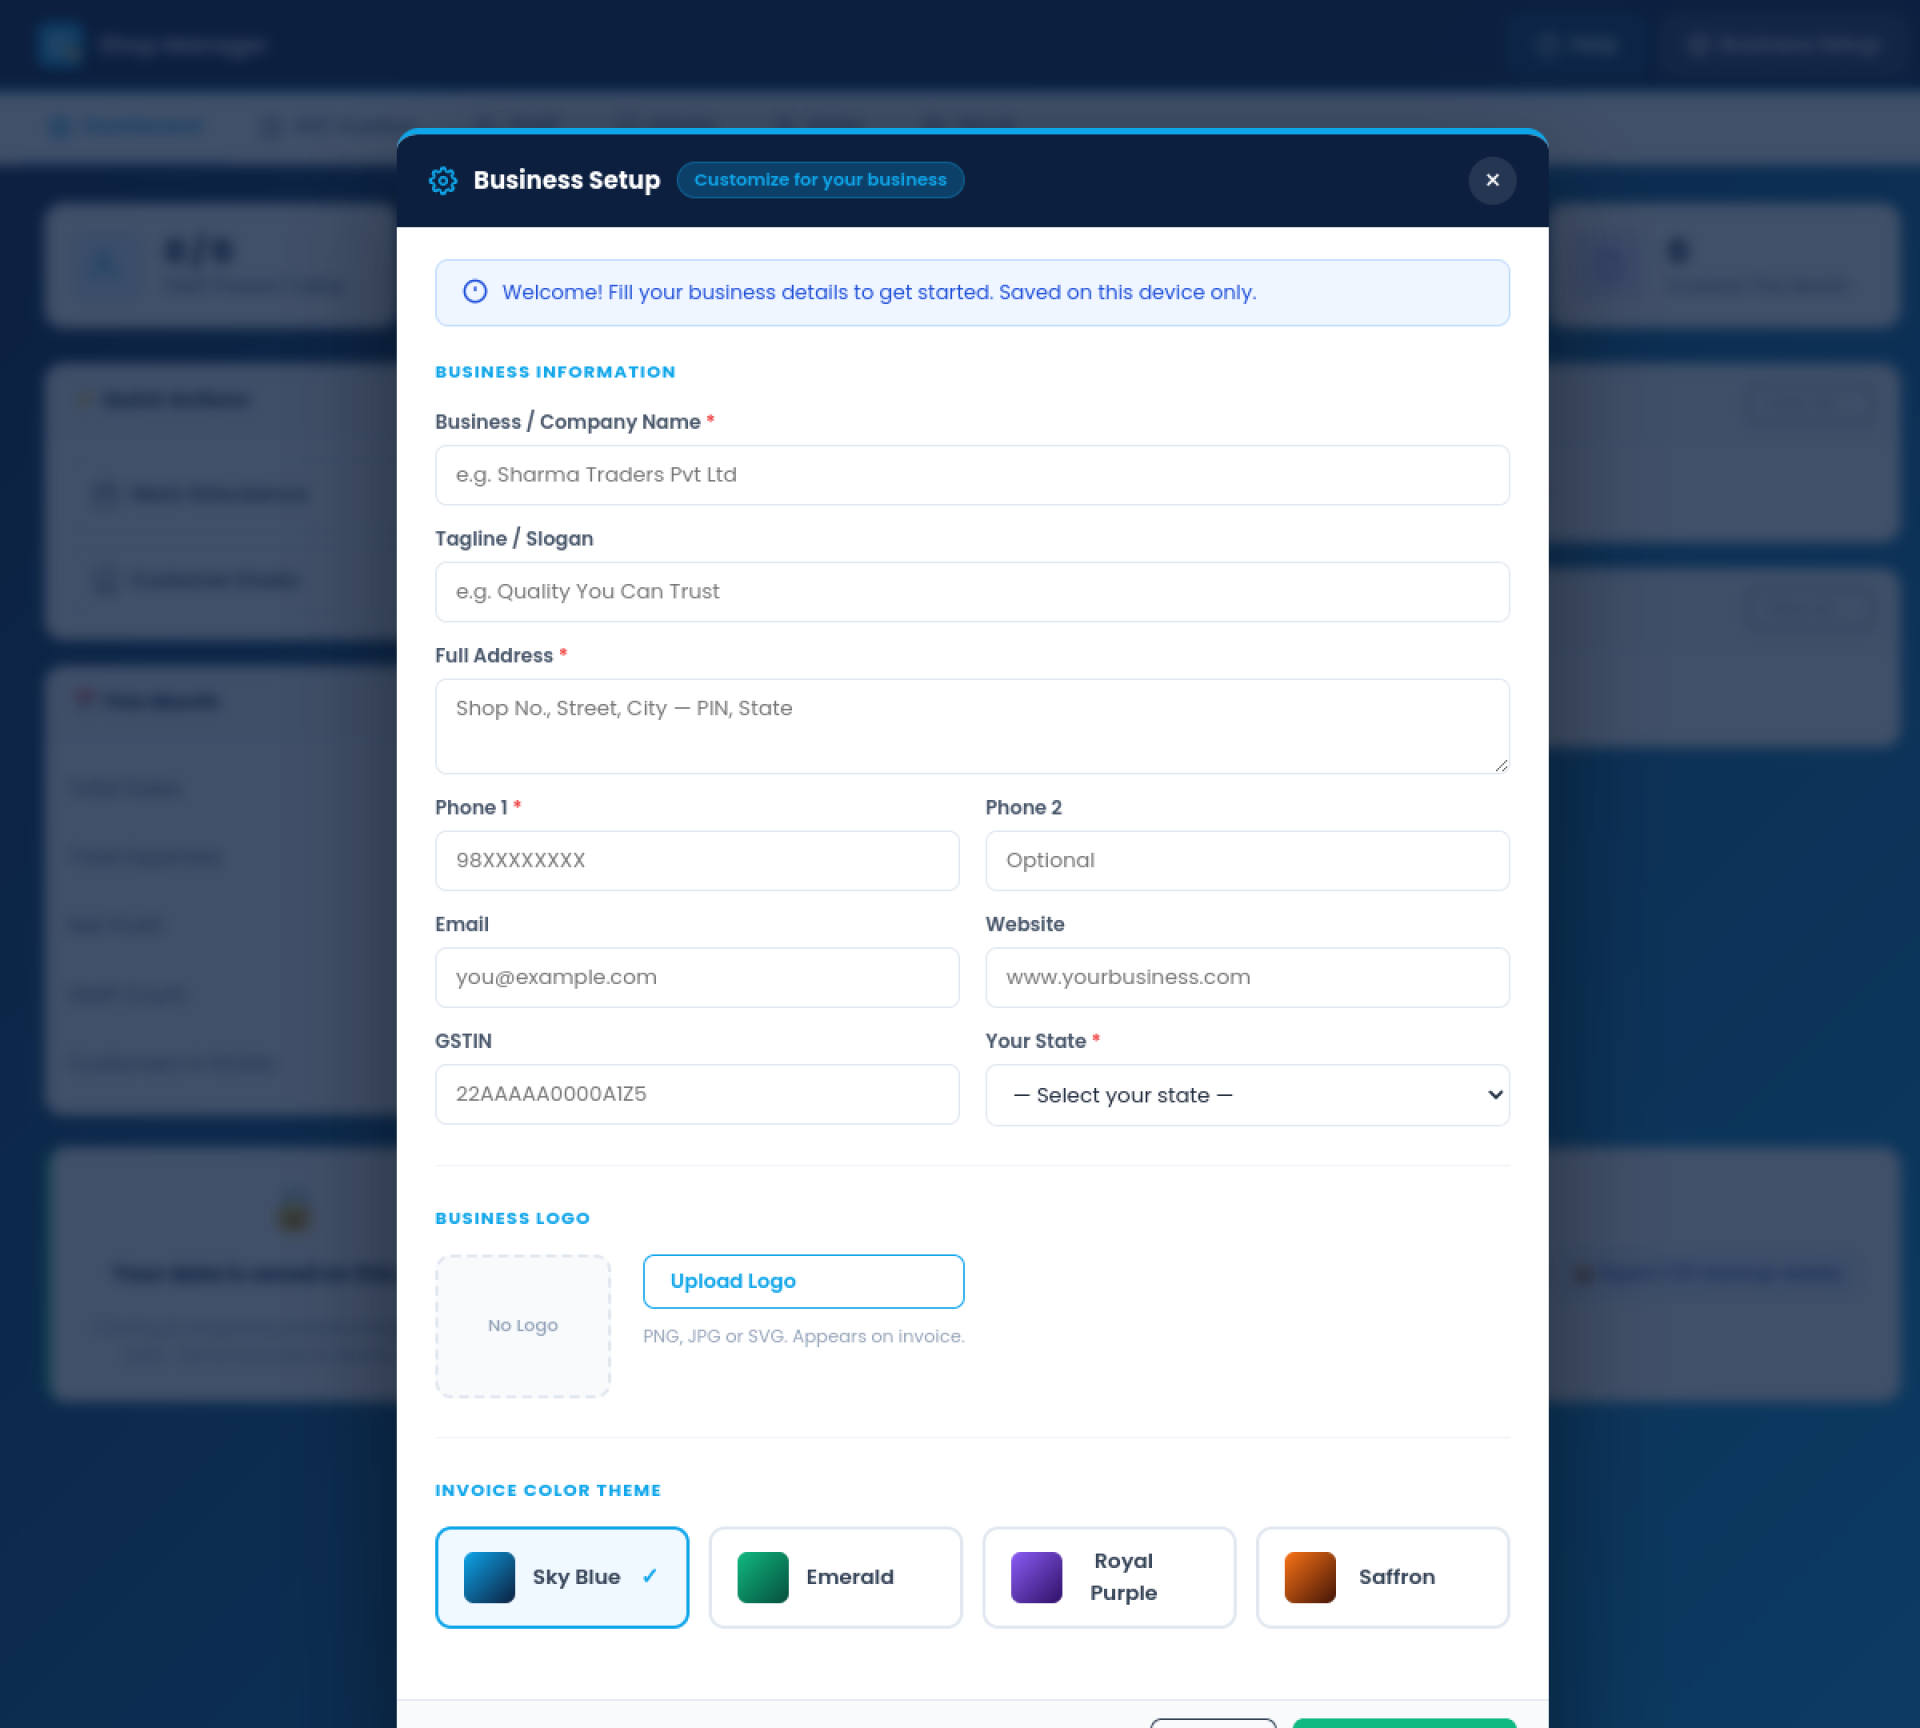
Task: Click the Sky Blue checkmark icon
Action: pyautogui.click(x=650, y=1576)
